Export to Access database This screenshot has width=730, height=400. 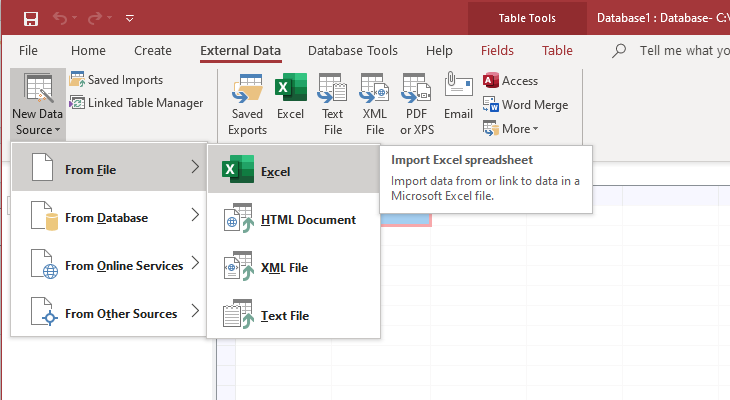(510, 81)
